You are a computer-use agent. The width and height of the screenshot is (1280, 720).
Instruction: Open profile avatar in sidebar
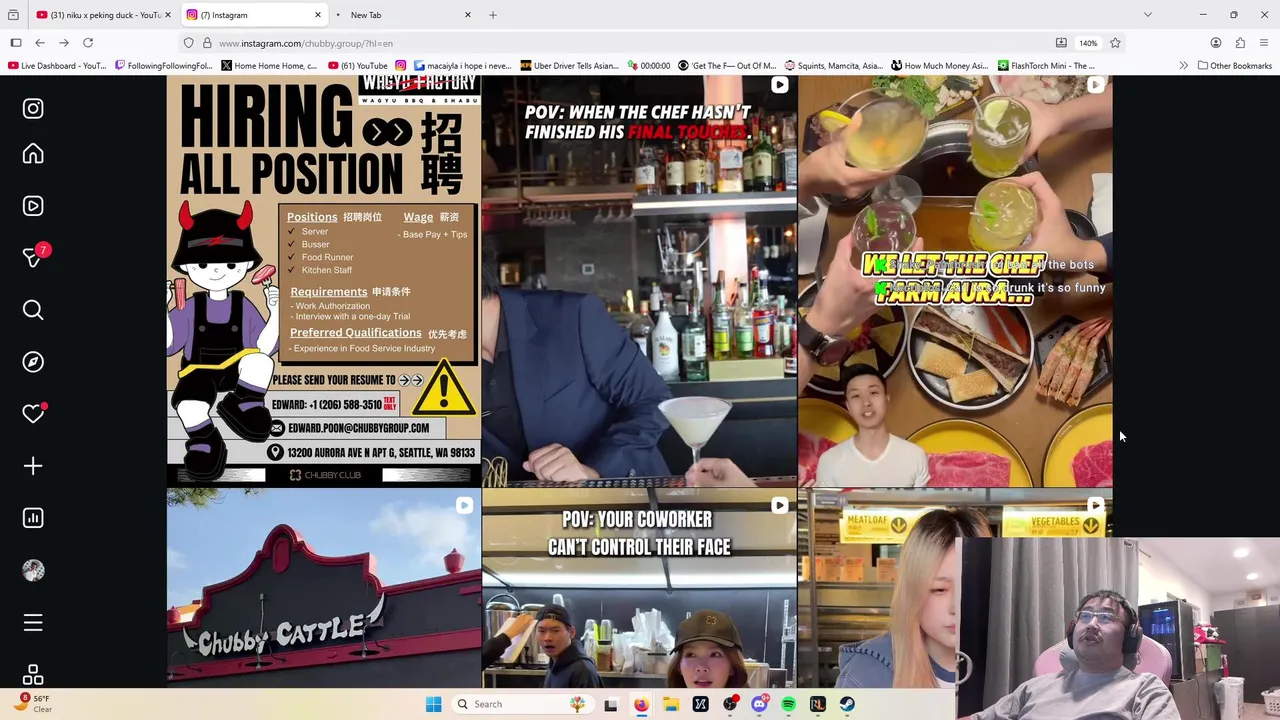click(33, 570)
